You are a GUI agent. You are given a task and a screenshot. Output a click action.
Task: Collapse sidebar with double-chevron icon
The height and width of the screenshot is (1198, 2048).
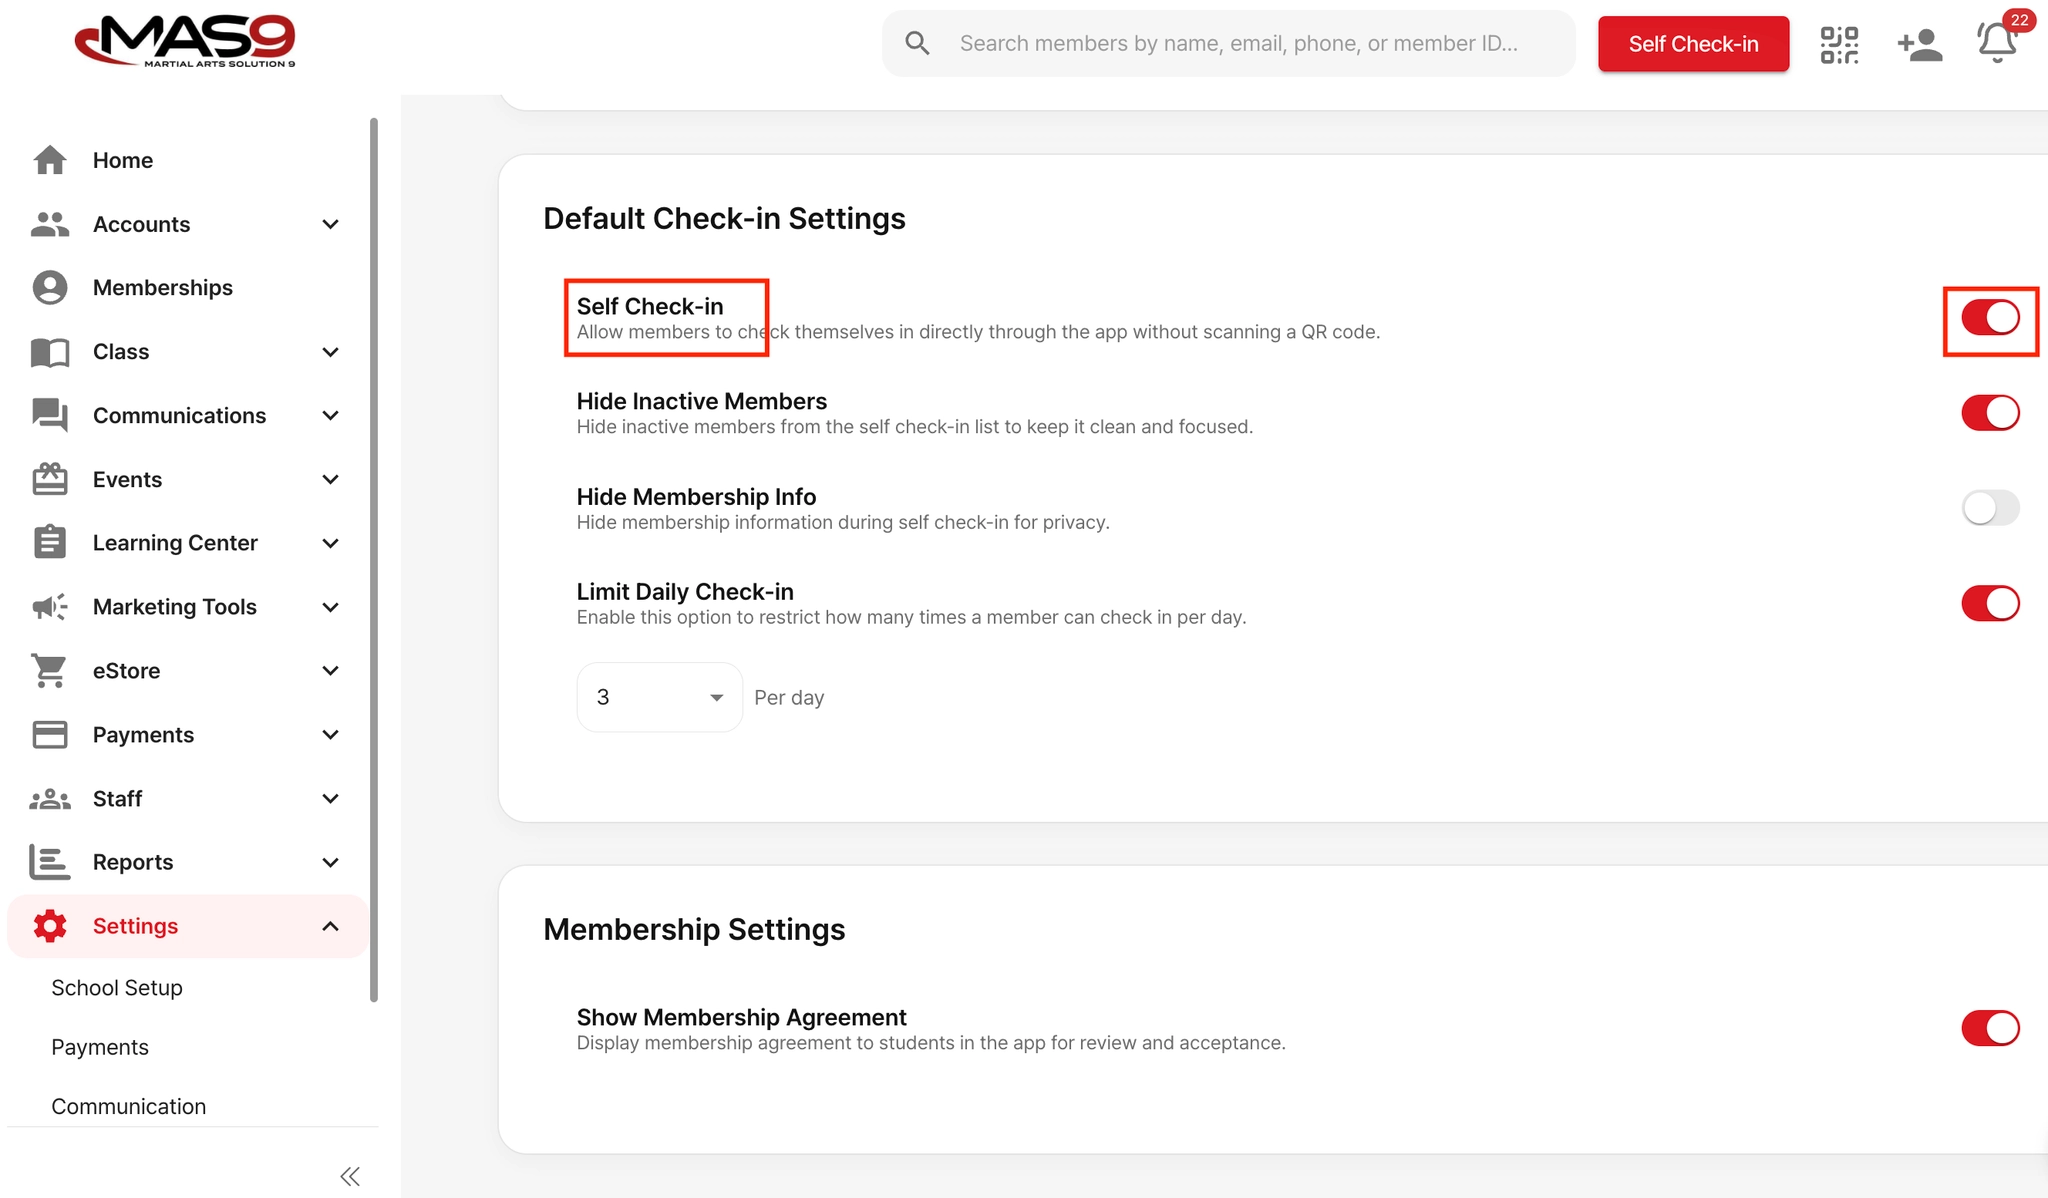coord(349,1176)
